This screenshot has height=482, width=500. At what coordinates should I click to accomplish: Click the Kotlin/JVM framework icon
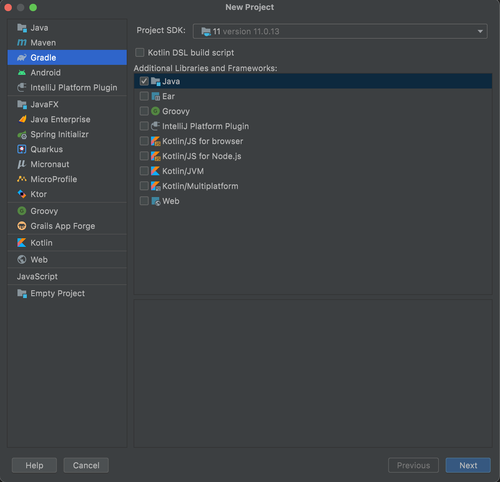(155, 171)
